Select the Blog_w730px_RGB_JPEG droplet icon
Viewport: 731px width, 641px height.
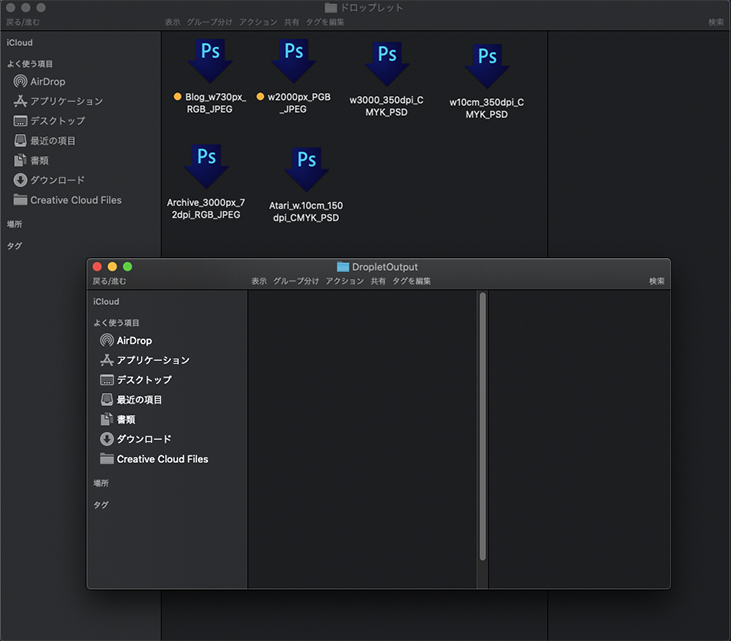point(210,61)
